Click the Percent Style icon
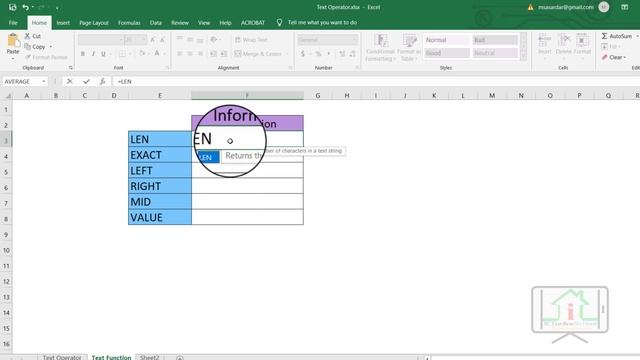 coord(318,54)
